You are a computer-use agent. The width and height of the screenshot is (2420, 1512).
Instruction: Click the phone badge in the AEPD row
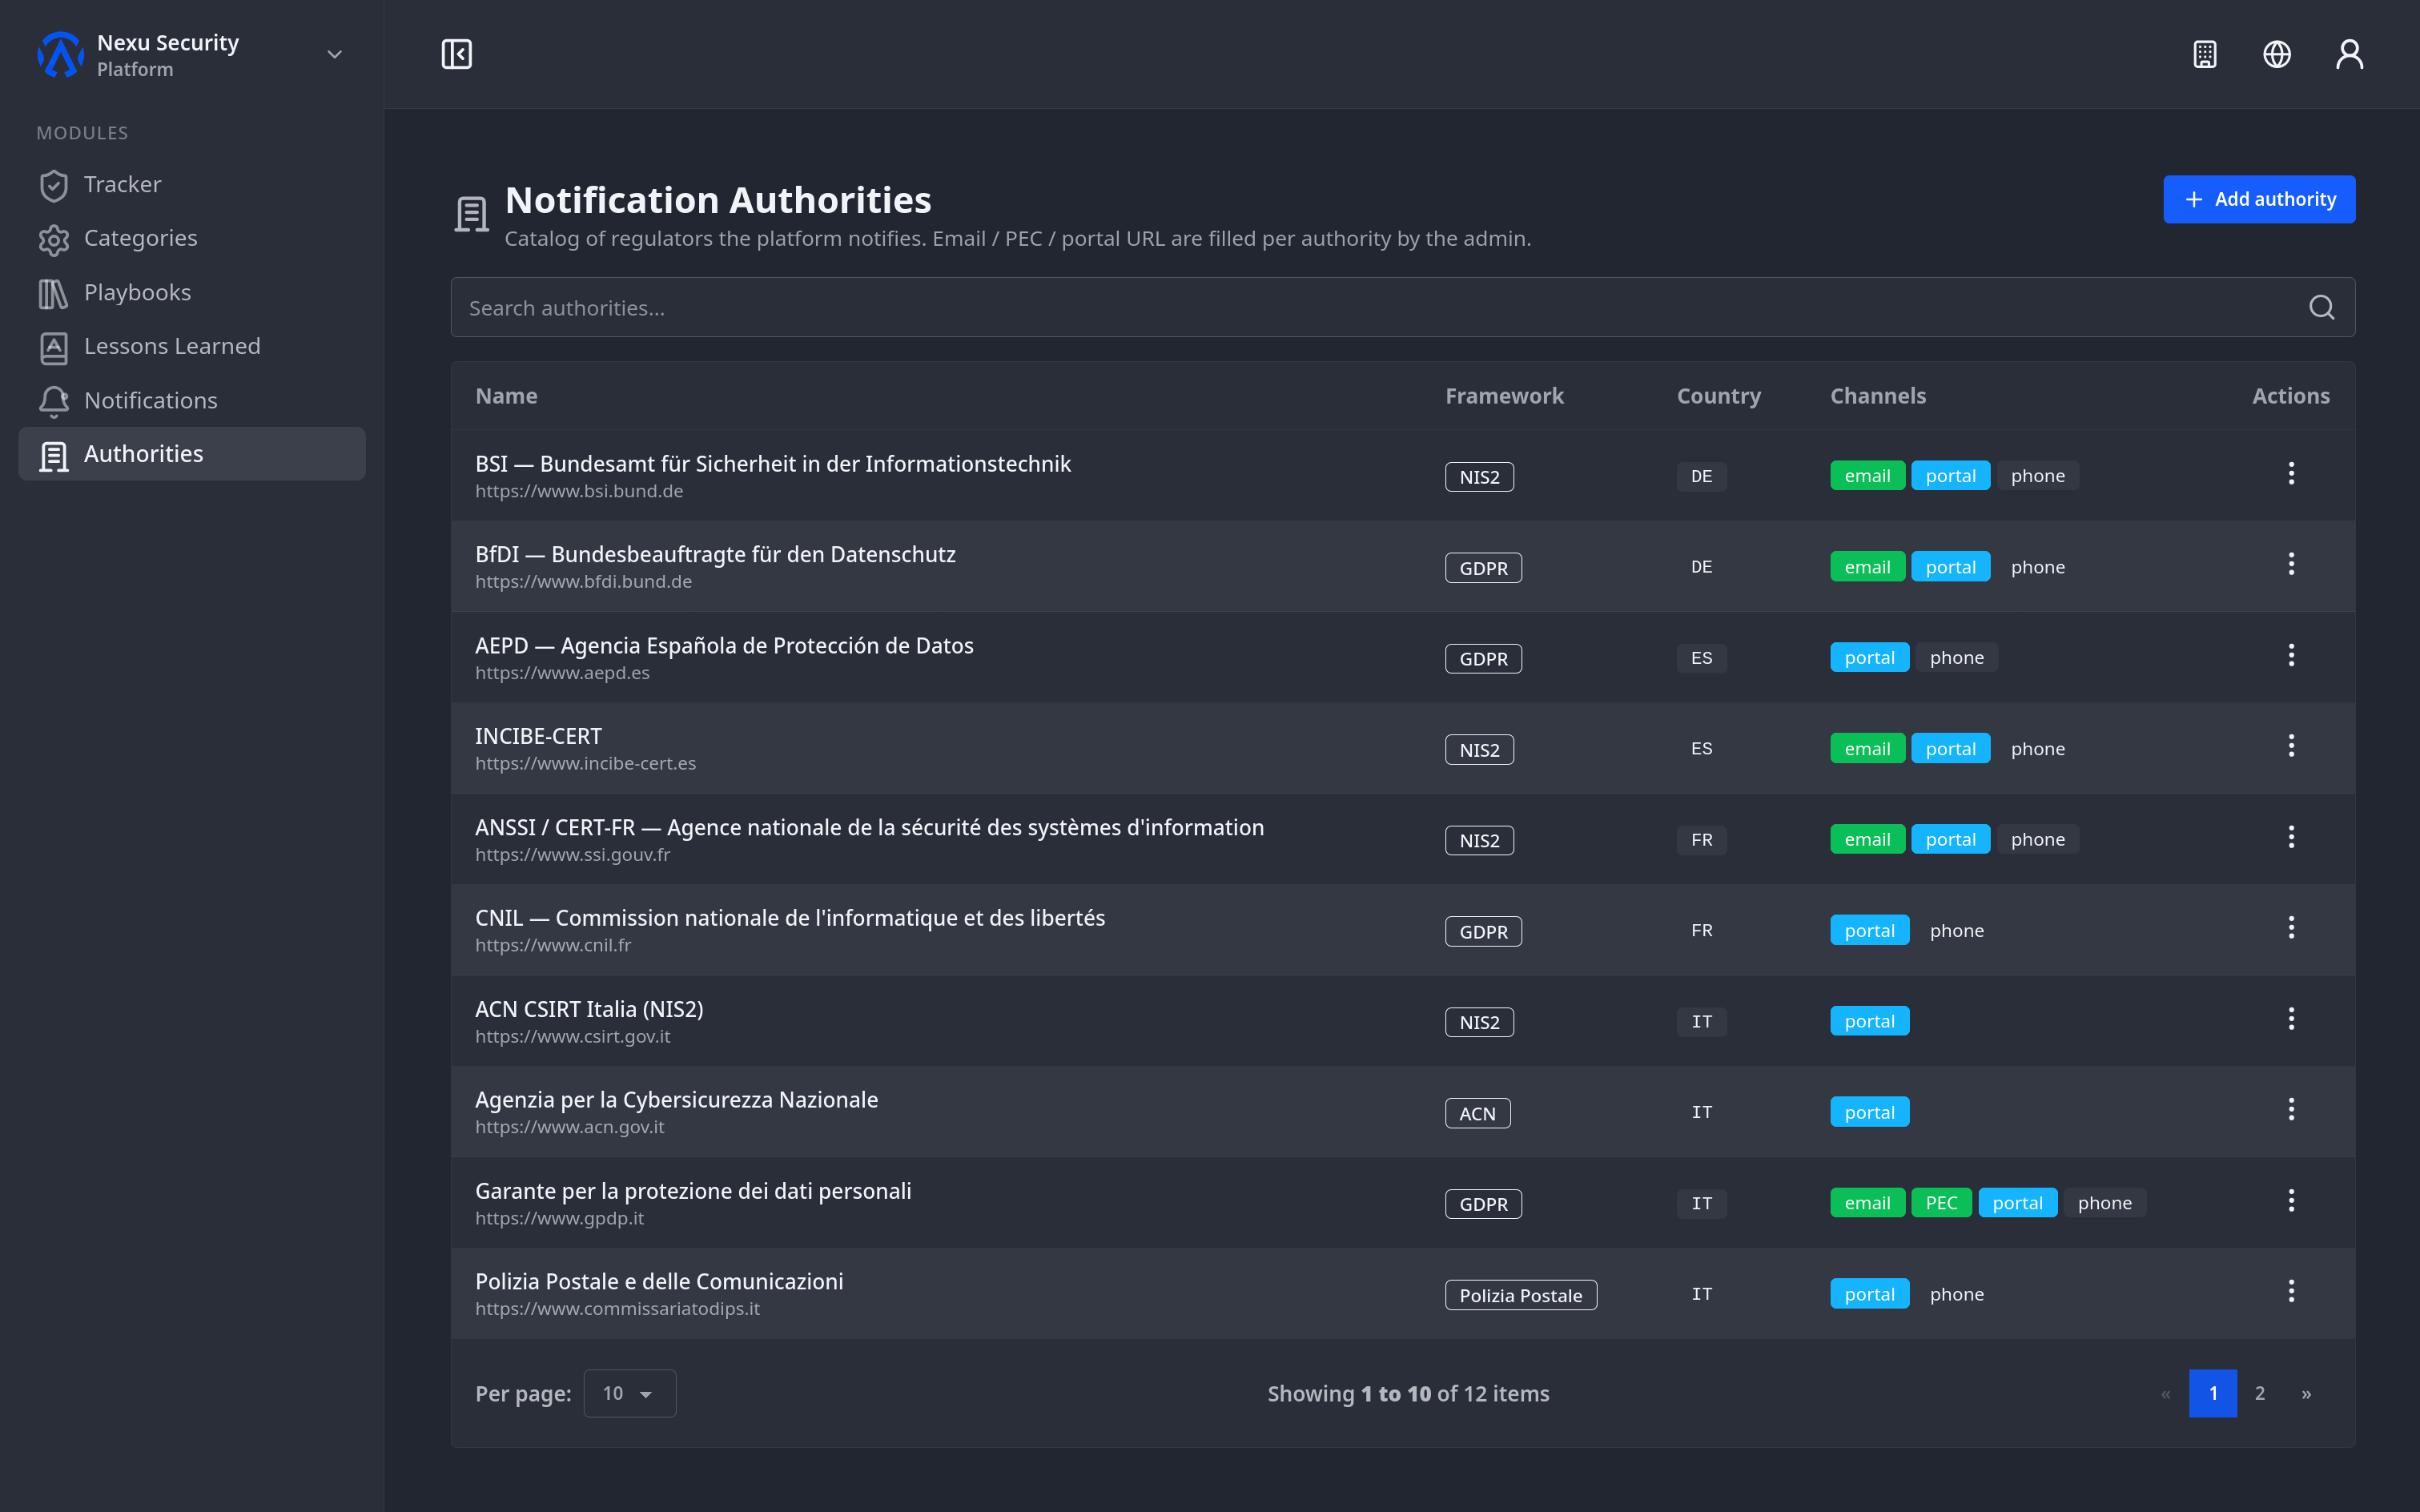1956,658
